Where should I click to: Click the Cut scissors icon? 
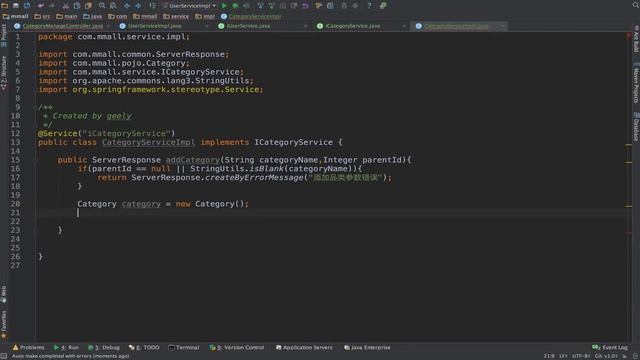[x=66, y=6]
